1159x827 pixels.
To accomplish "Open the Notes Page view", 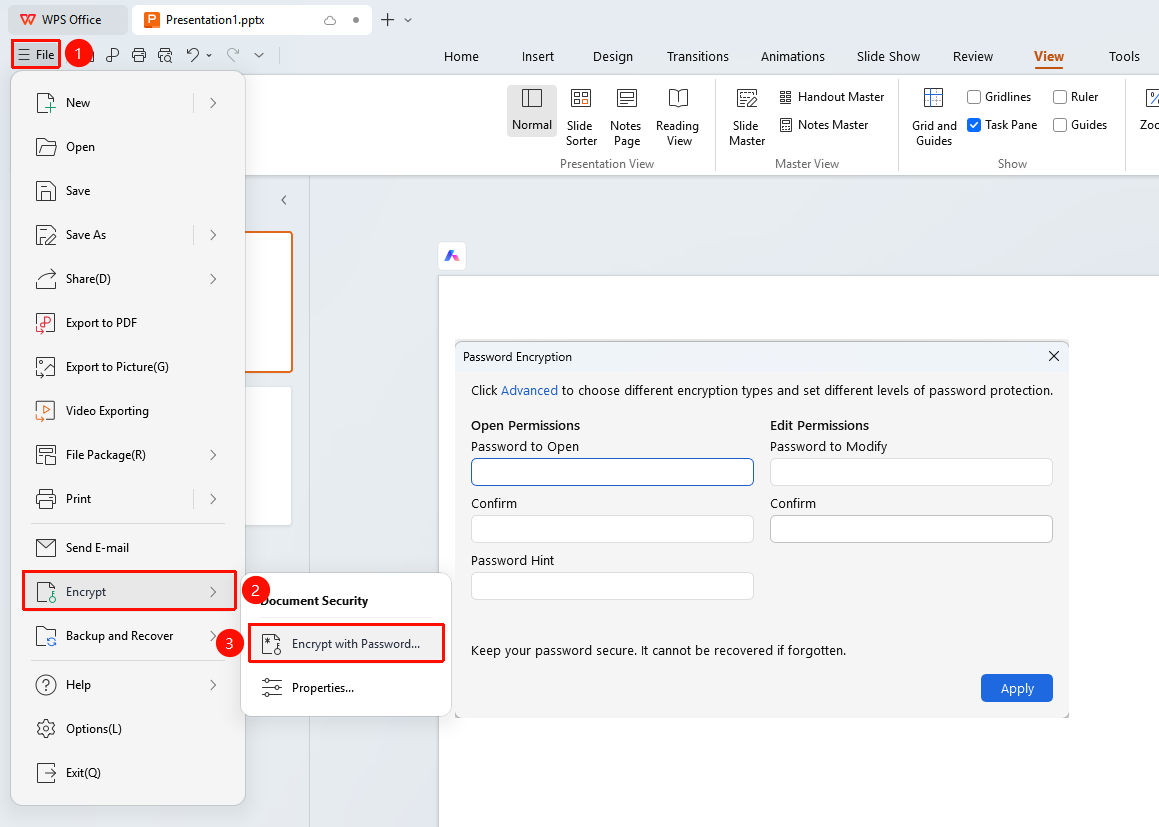I will click(x=626, y=118).
